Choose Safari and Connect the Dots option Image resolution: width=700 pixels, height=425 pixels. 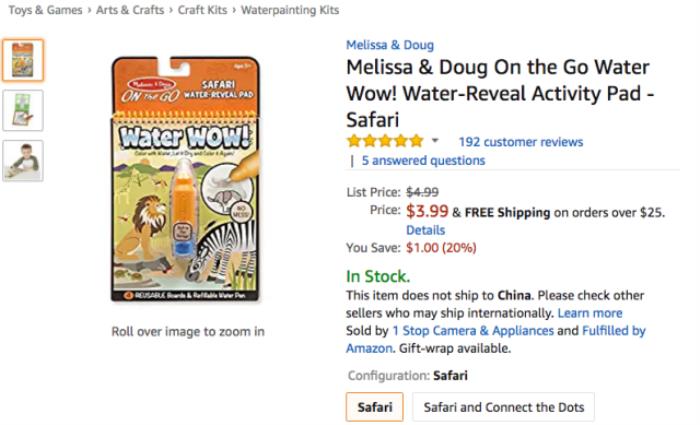tap(503, 407)
